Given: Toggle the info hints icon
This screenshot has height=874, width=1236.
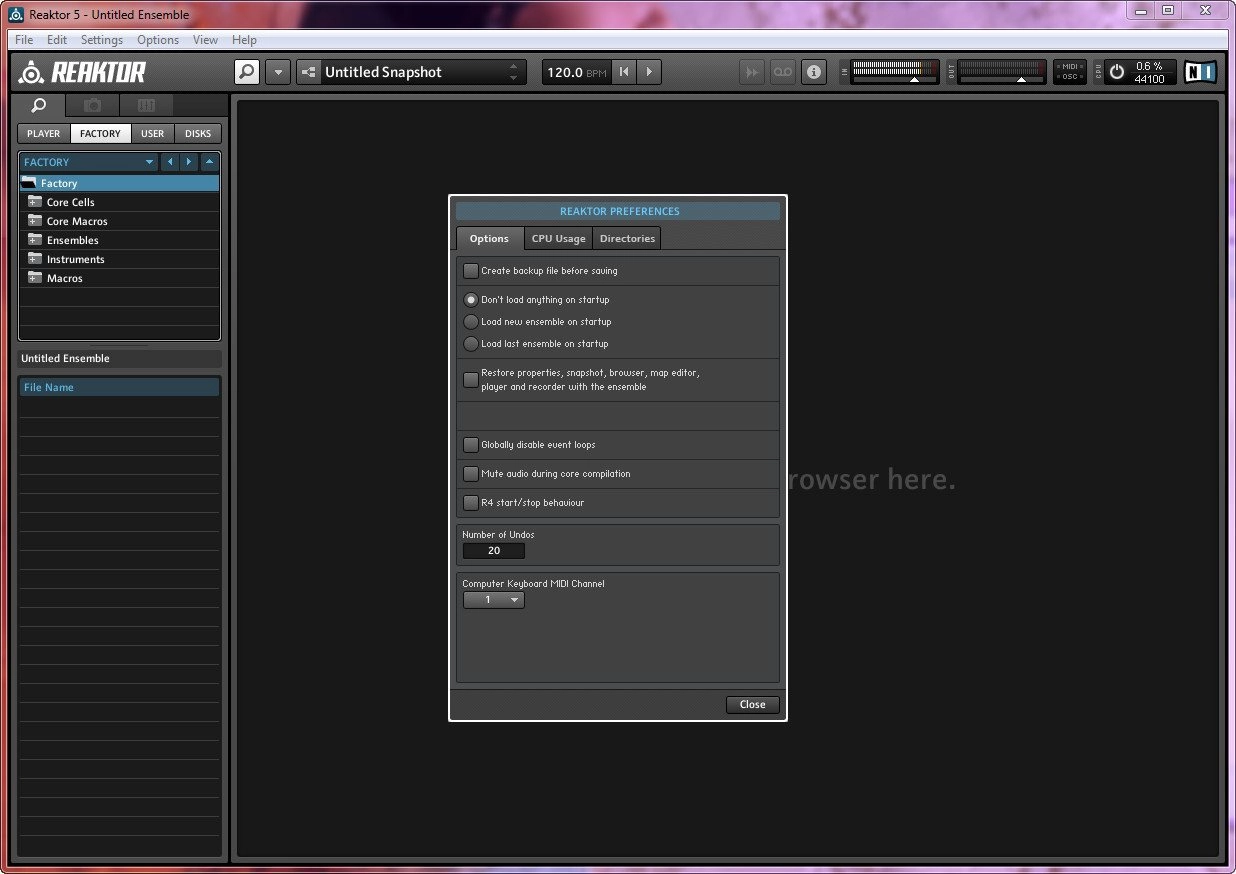Looking at the screenshot, I should coord(814,72).
